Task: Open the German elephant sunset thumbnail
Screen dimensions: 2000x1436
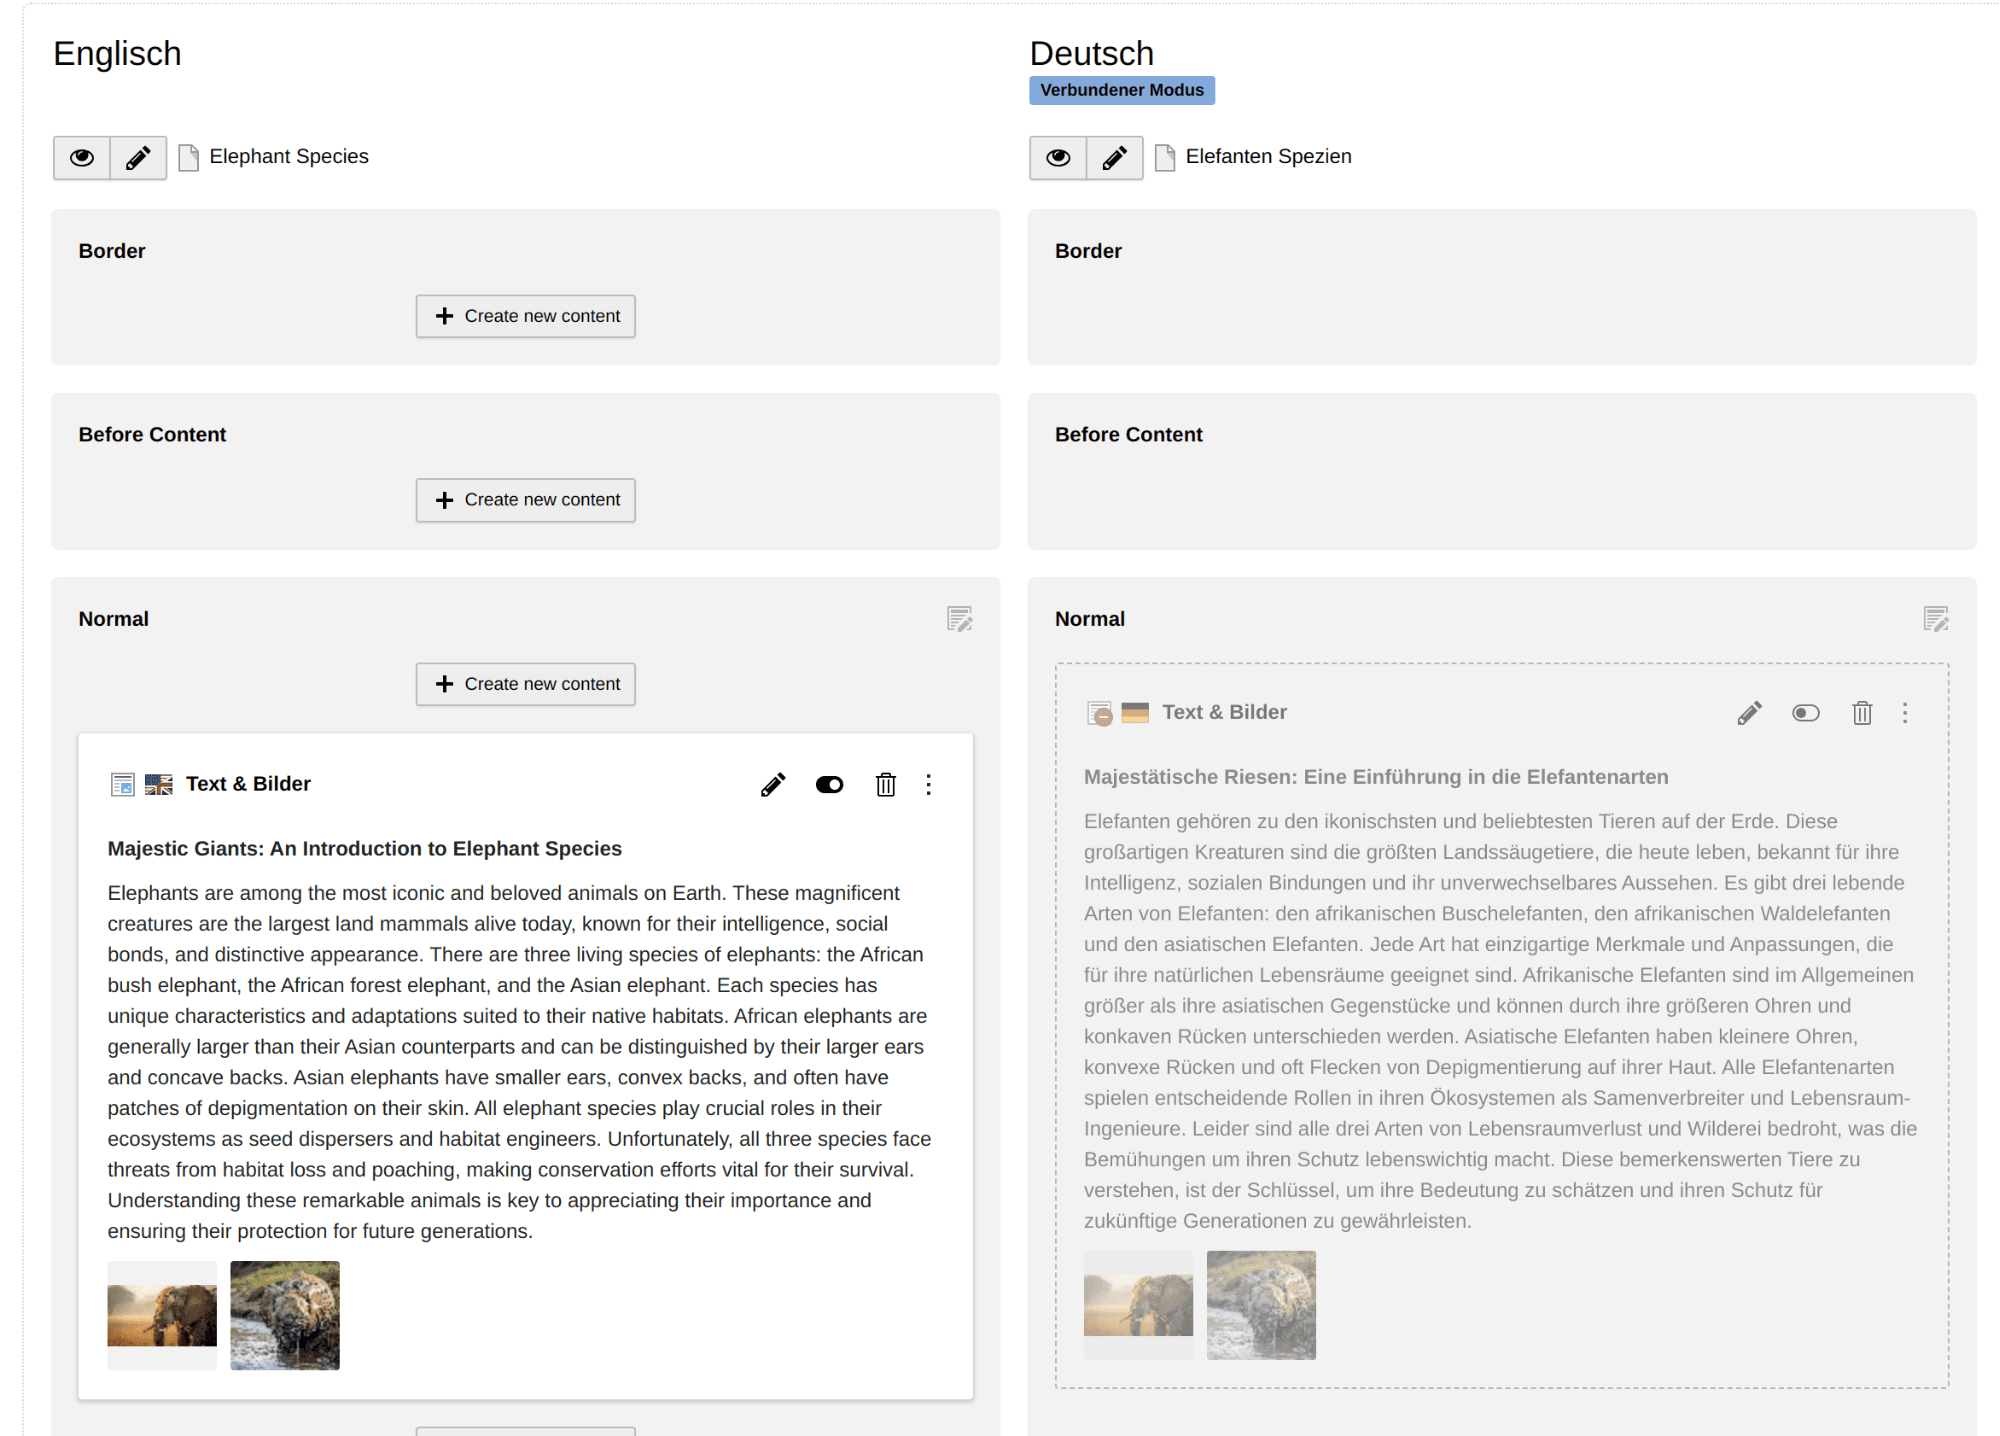Action: 1138,1304
